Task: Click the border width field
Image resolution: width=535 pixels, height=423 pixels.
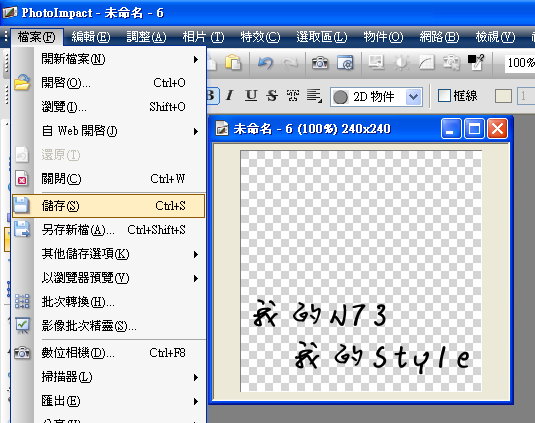Action: point(526,96)
